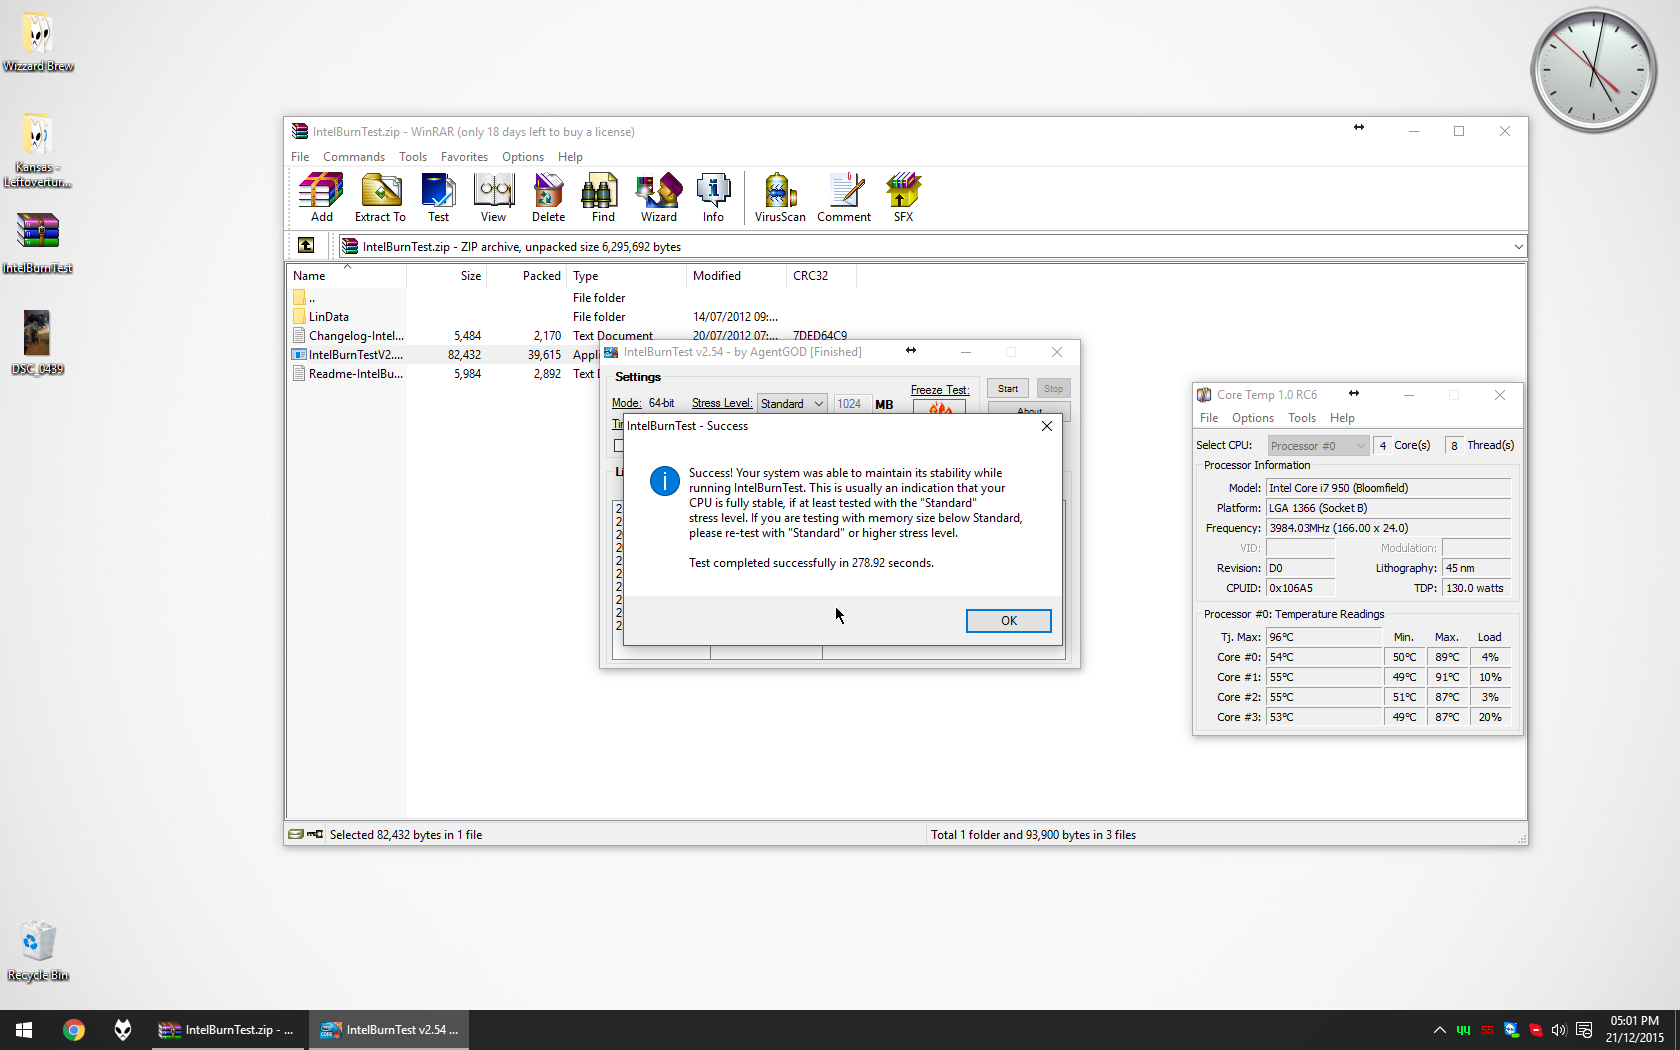Start VirusScan from WinRAR toolbar
1680x1050 pixels.
click(x=780, y=197)
